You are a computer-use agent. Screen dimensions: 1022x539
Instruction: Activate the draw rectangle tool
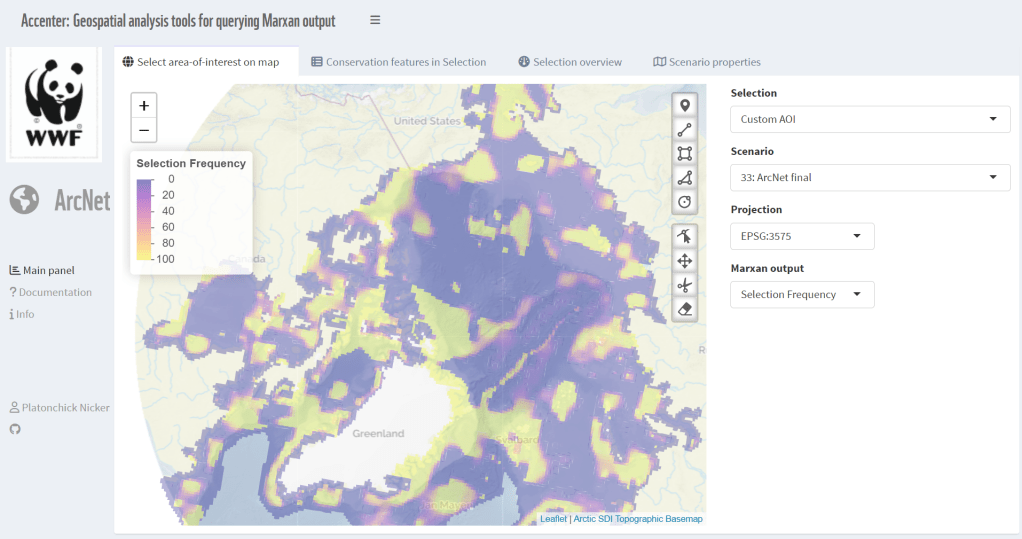click(685, 154)
